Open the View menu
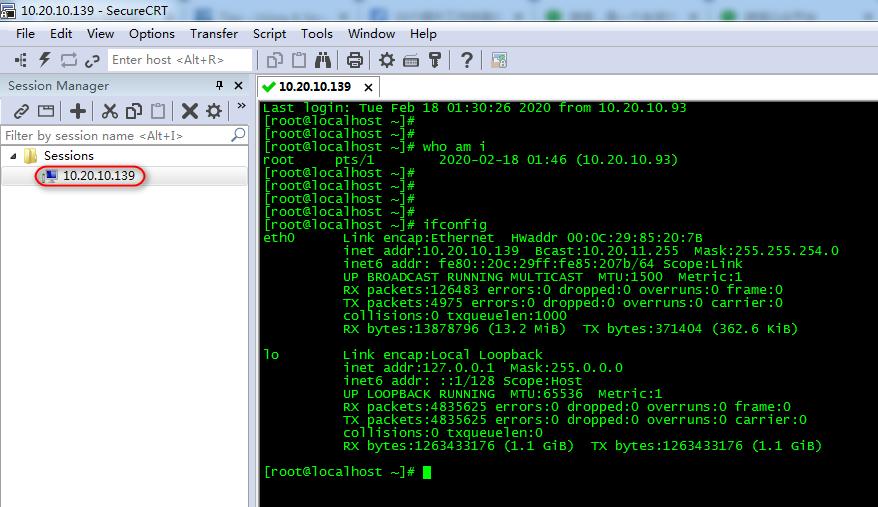878x507 pixels. [x=100, y=34]
